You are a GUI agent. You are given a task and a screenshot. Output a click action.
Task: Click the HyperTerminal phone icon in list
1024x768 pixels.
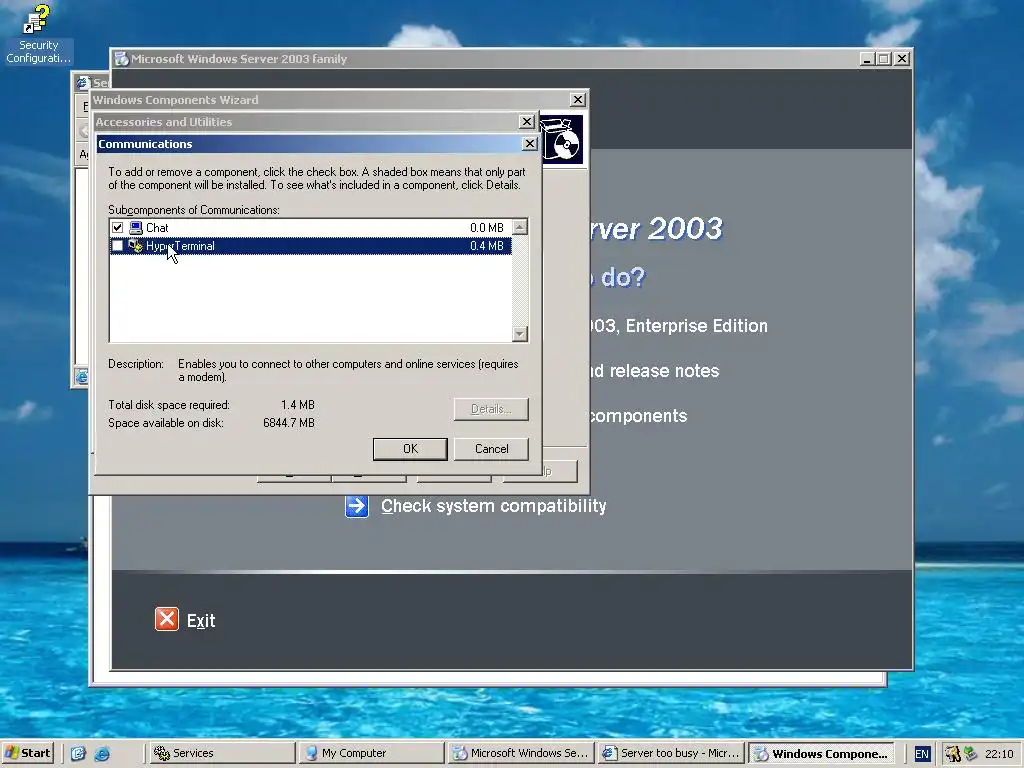136,246
